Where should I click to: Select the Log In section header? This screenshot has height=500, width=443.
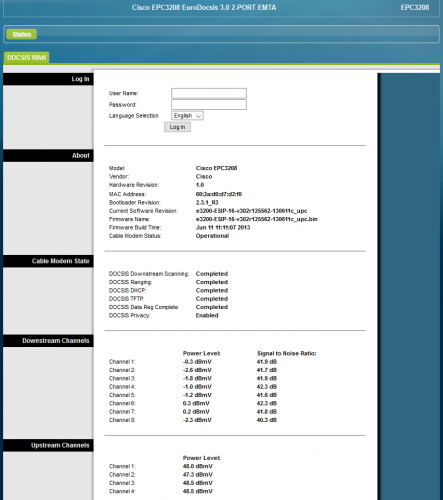pyautogui.click(x=48, y=79)
